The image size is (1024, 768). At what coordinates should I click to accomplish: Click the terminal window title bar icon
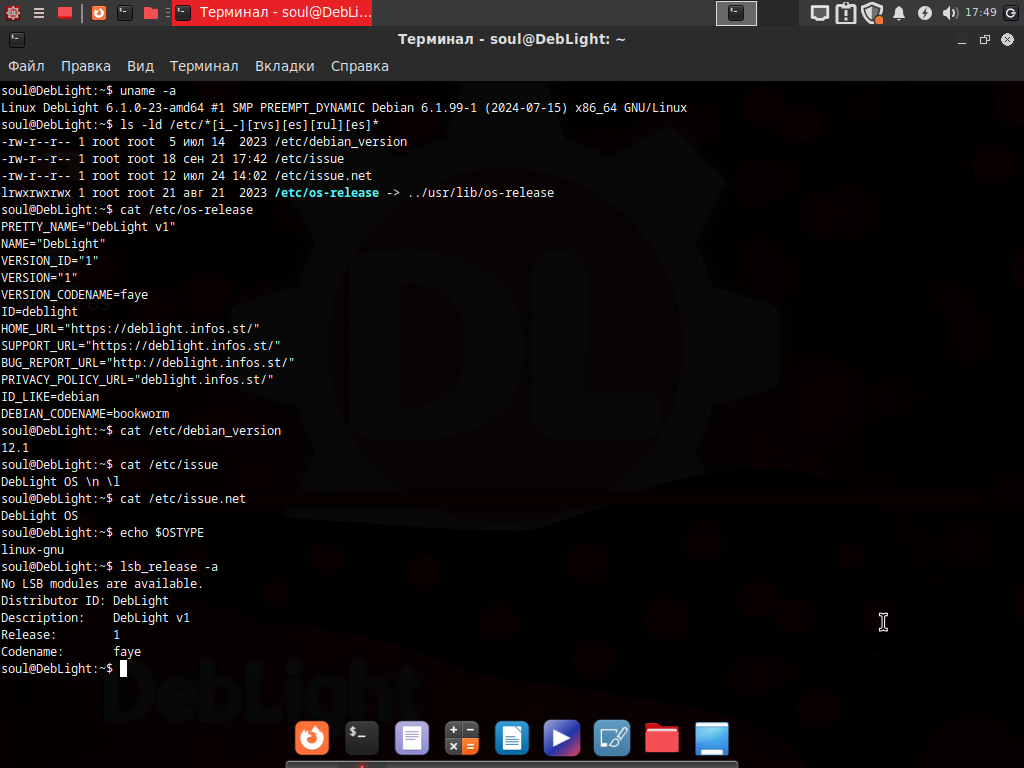click(x=17, y=40)
